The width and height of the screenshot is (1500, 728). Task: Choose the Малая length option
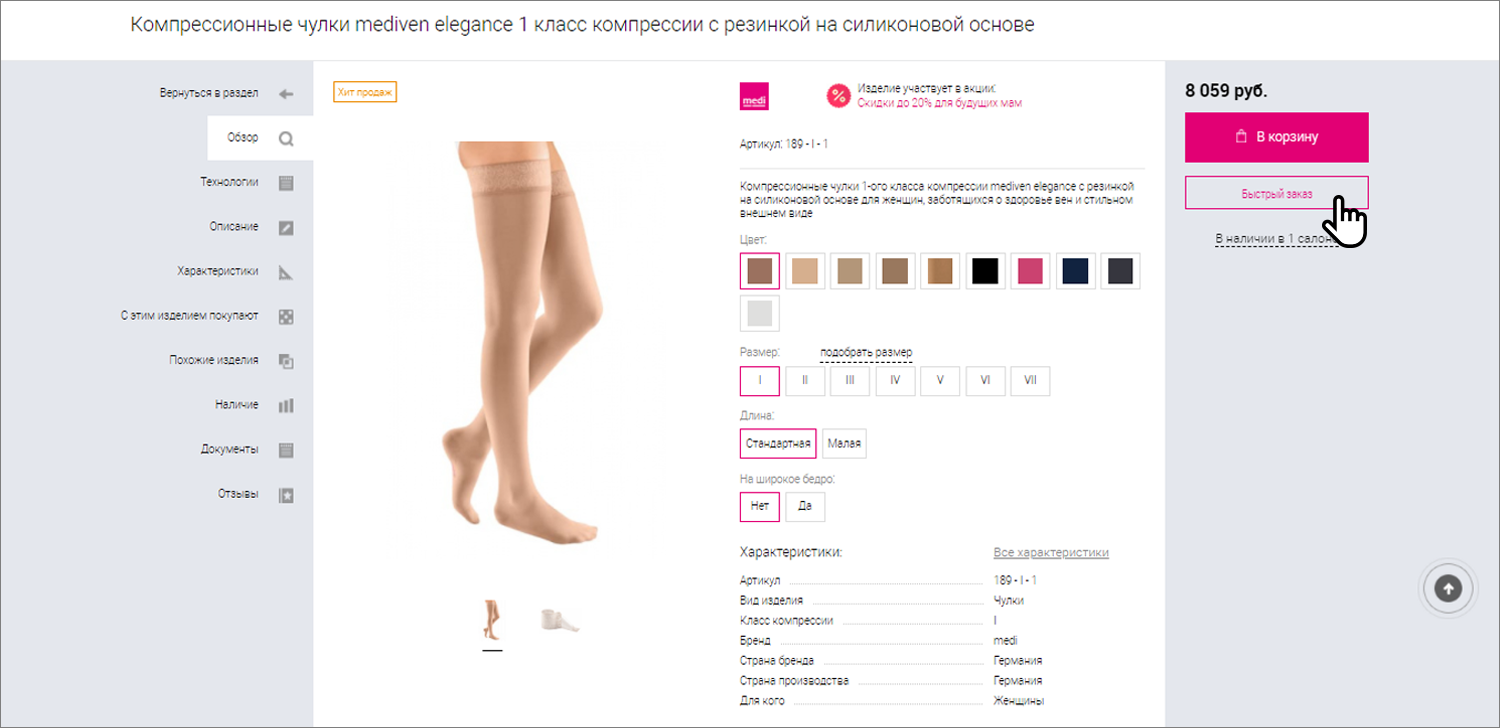844,443
